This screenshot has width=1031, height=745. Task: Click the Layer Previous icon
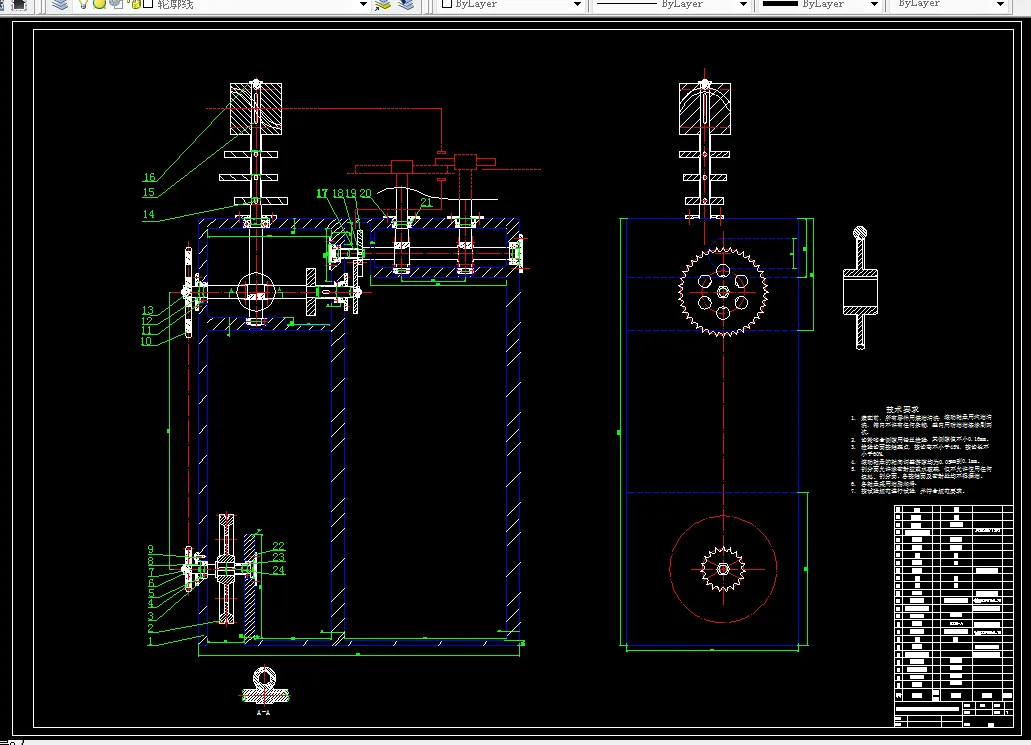406,4
